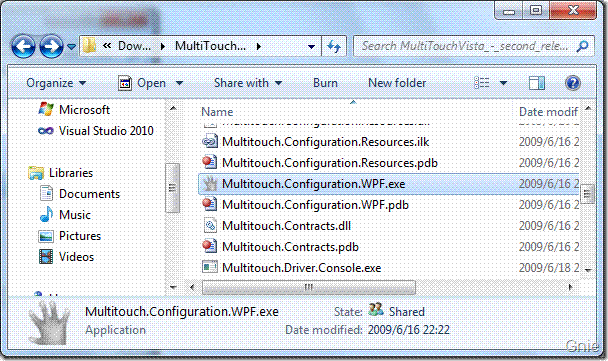Expand arrow after 'Dow...' breadcrumb
The width and height of the screenshot is (608, 361).
click(163, 47)
